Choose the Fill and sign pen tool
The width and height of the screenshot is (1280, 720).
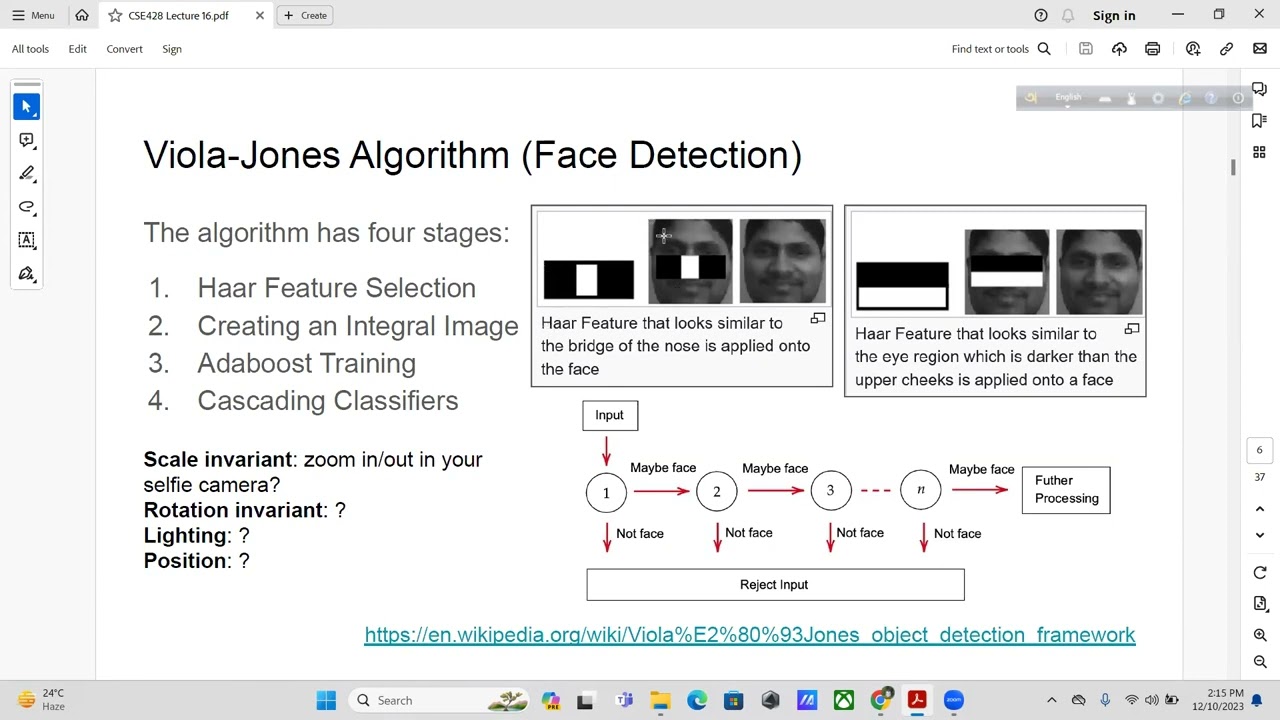tap(27, 274)
